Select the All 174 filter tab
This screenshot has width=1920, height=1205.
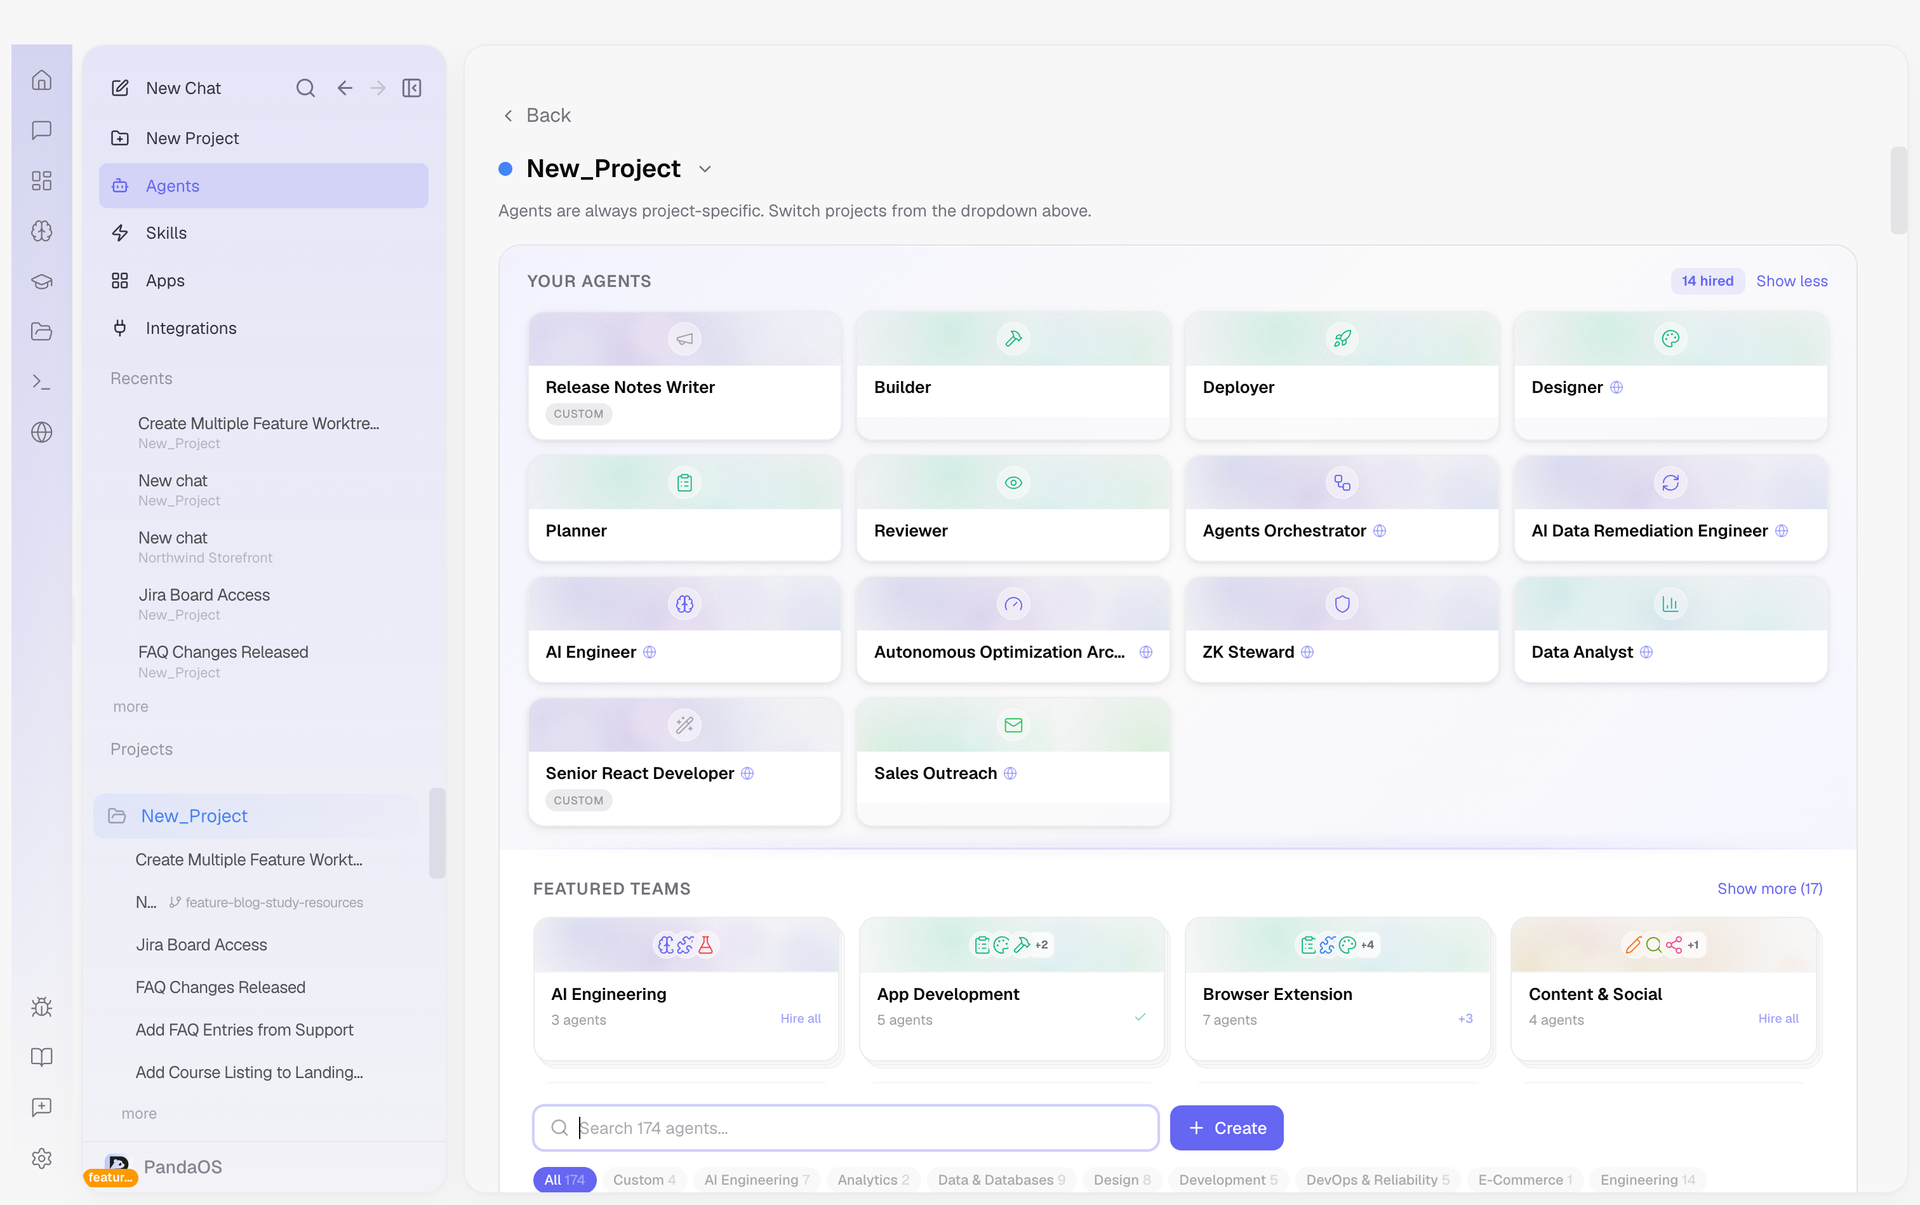pyautogui.click(x=565, y=1180)
